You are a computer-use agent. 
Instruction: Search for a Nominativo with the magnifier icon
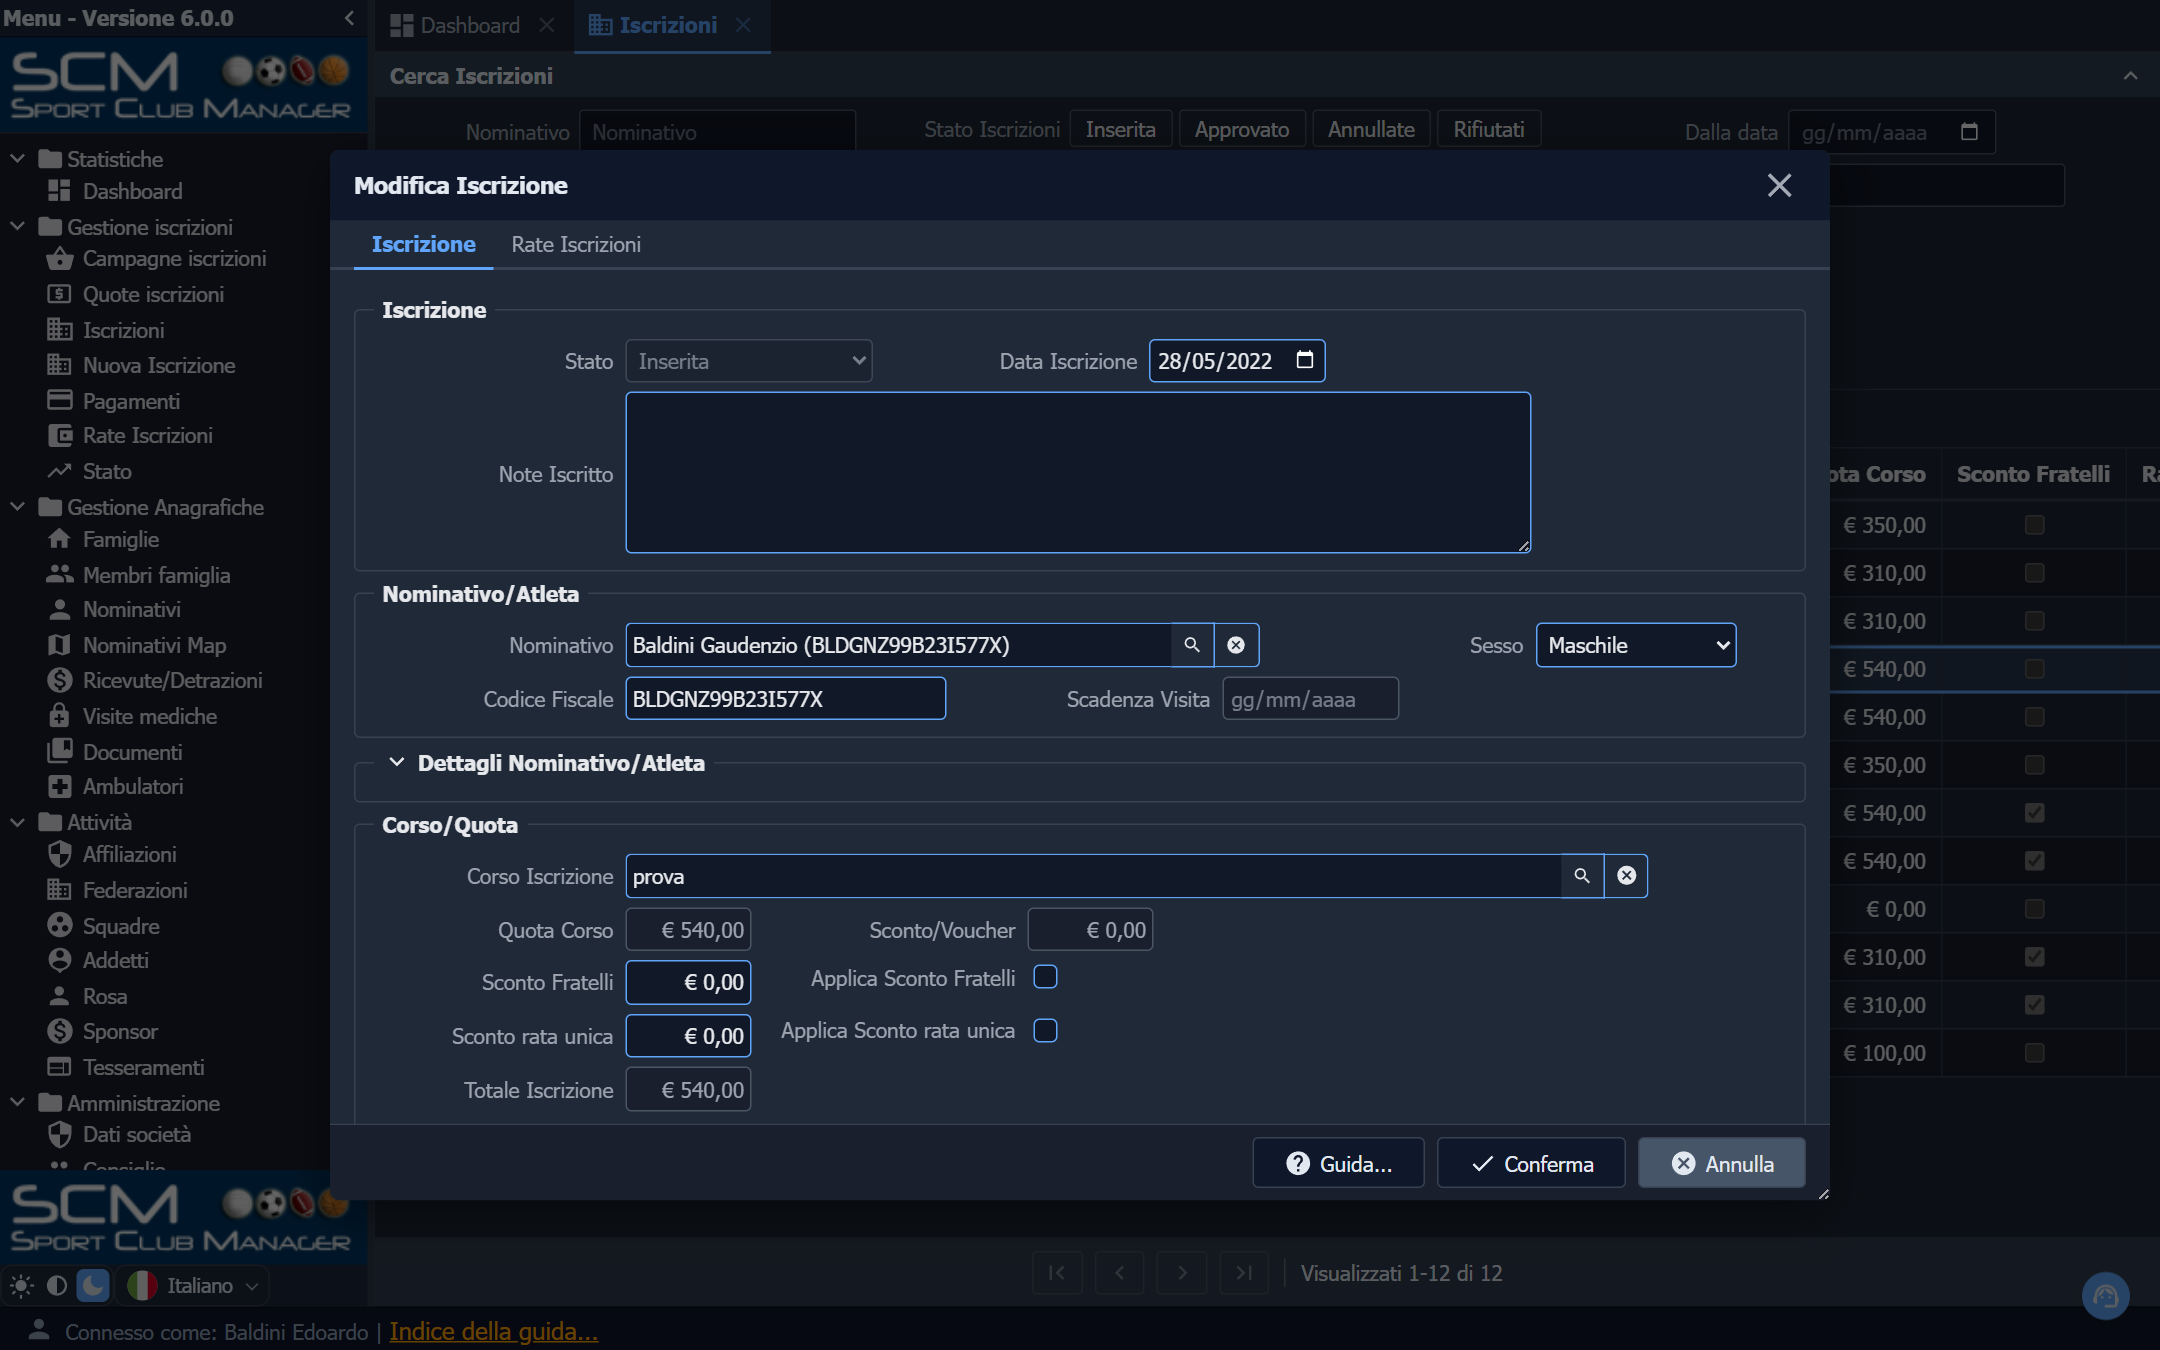coord(1192,645)
